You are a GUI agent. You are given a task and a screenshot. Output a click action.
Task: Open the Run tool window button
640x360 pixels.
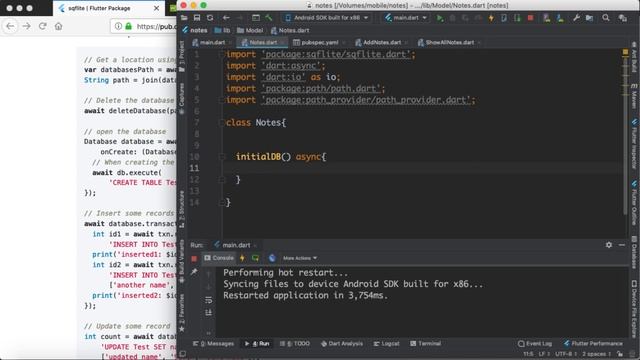point(257,344)
